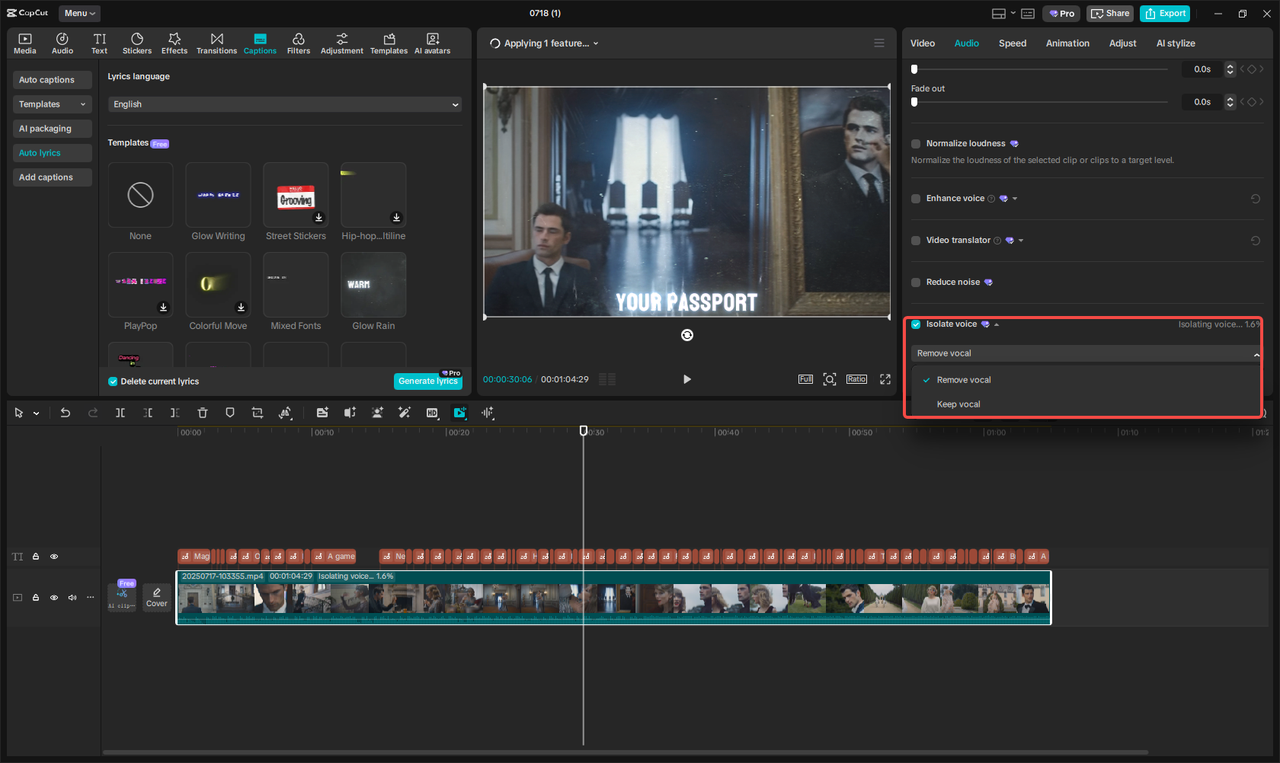The width and height of the screenshot is (1280, 763).
Task: Enter fullscreen preview with the expand icon
Action: click(x=885, y=379)
